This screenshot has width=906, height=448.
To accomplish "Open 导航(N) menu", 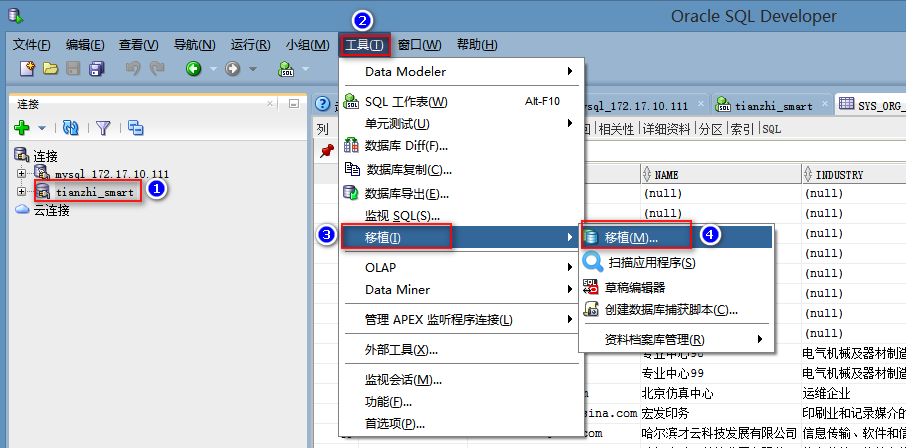I will (195, 45).
